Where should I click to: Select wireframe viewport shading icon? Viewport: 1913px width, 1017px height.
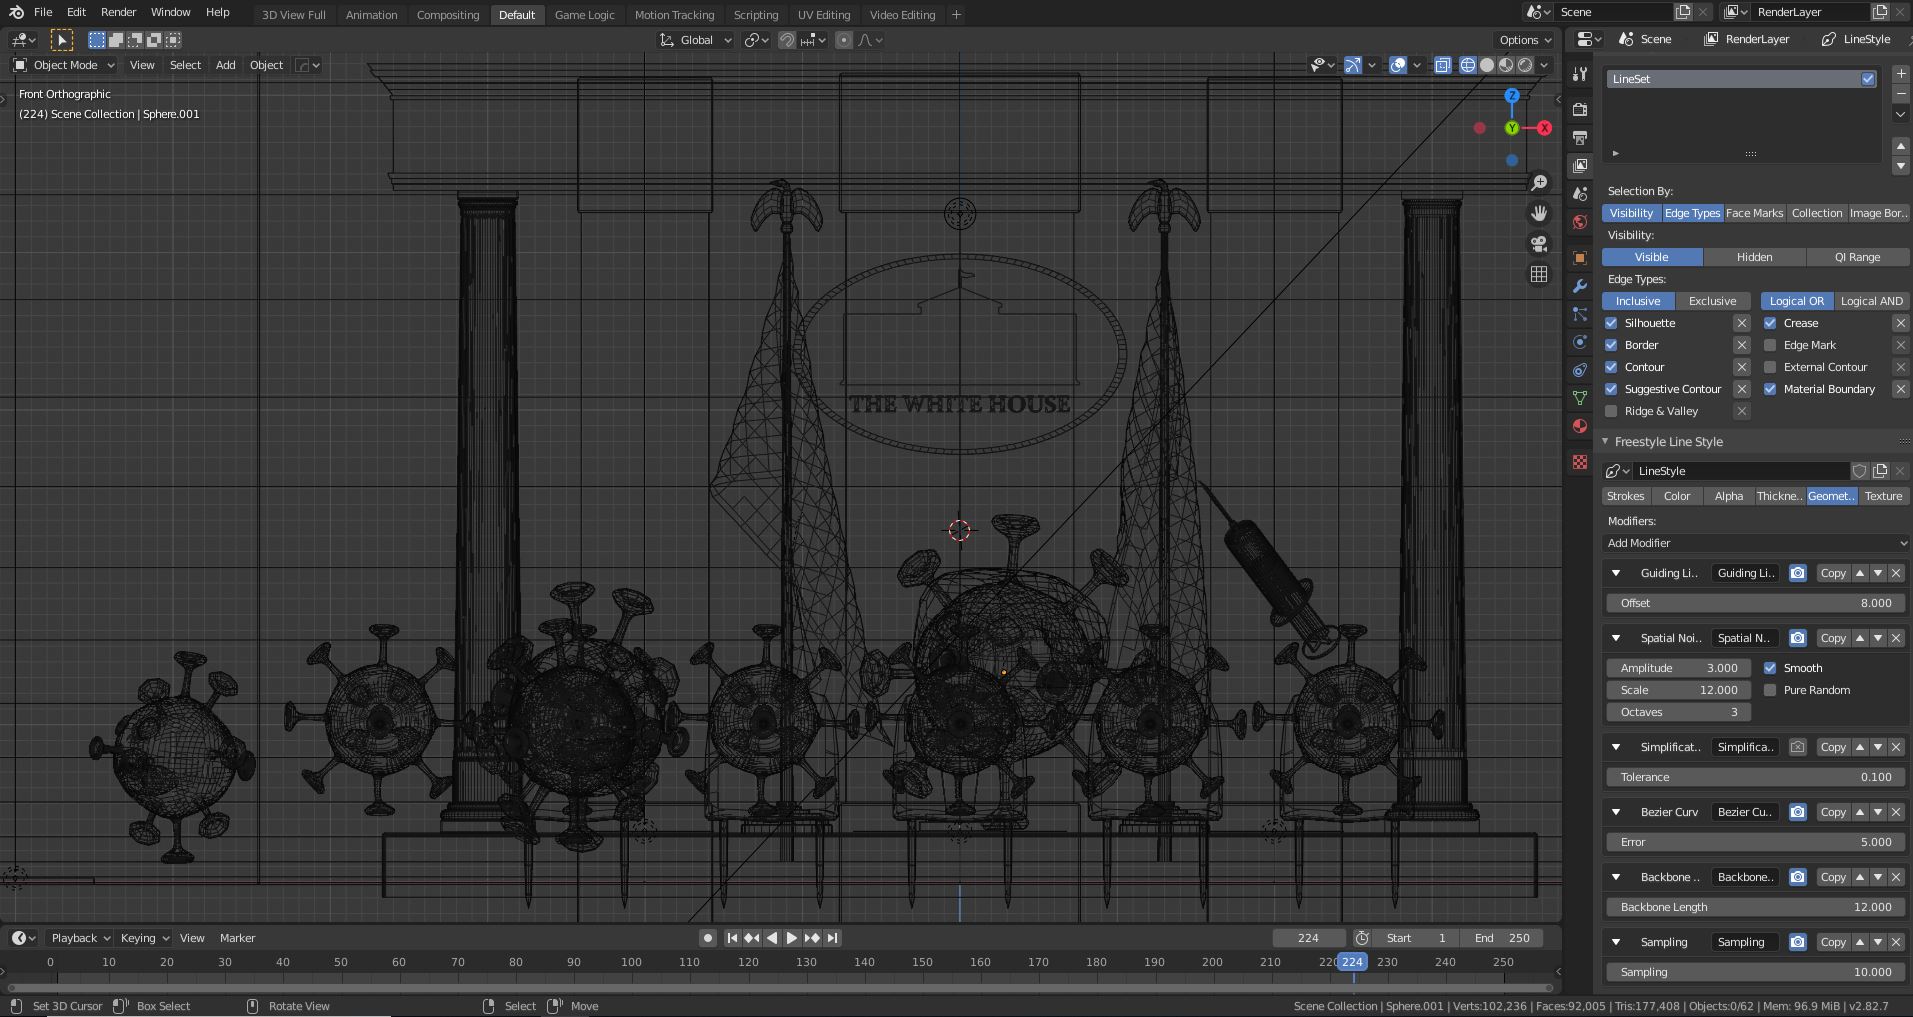1468,65
